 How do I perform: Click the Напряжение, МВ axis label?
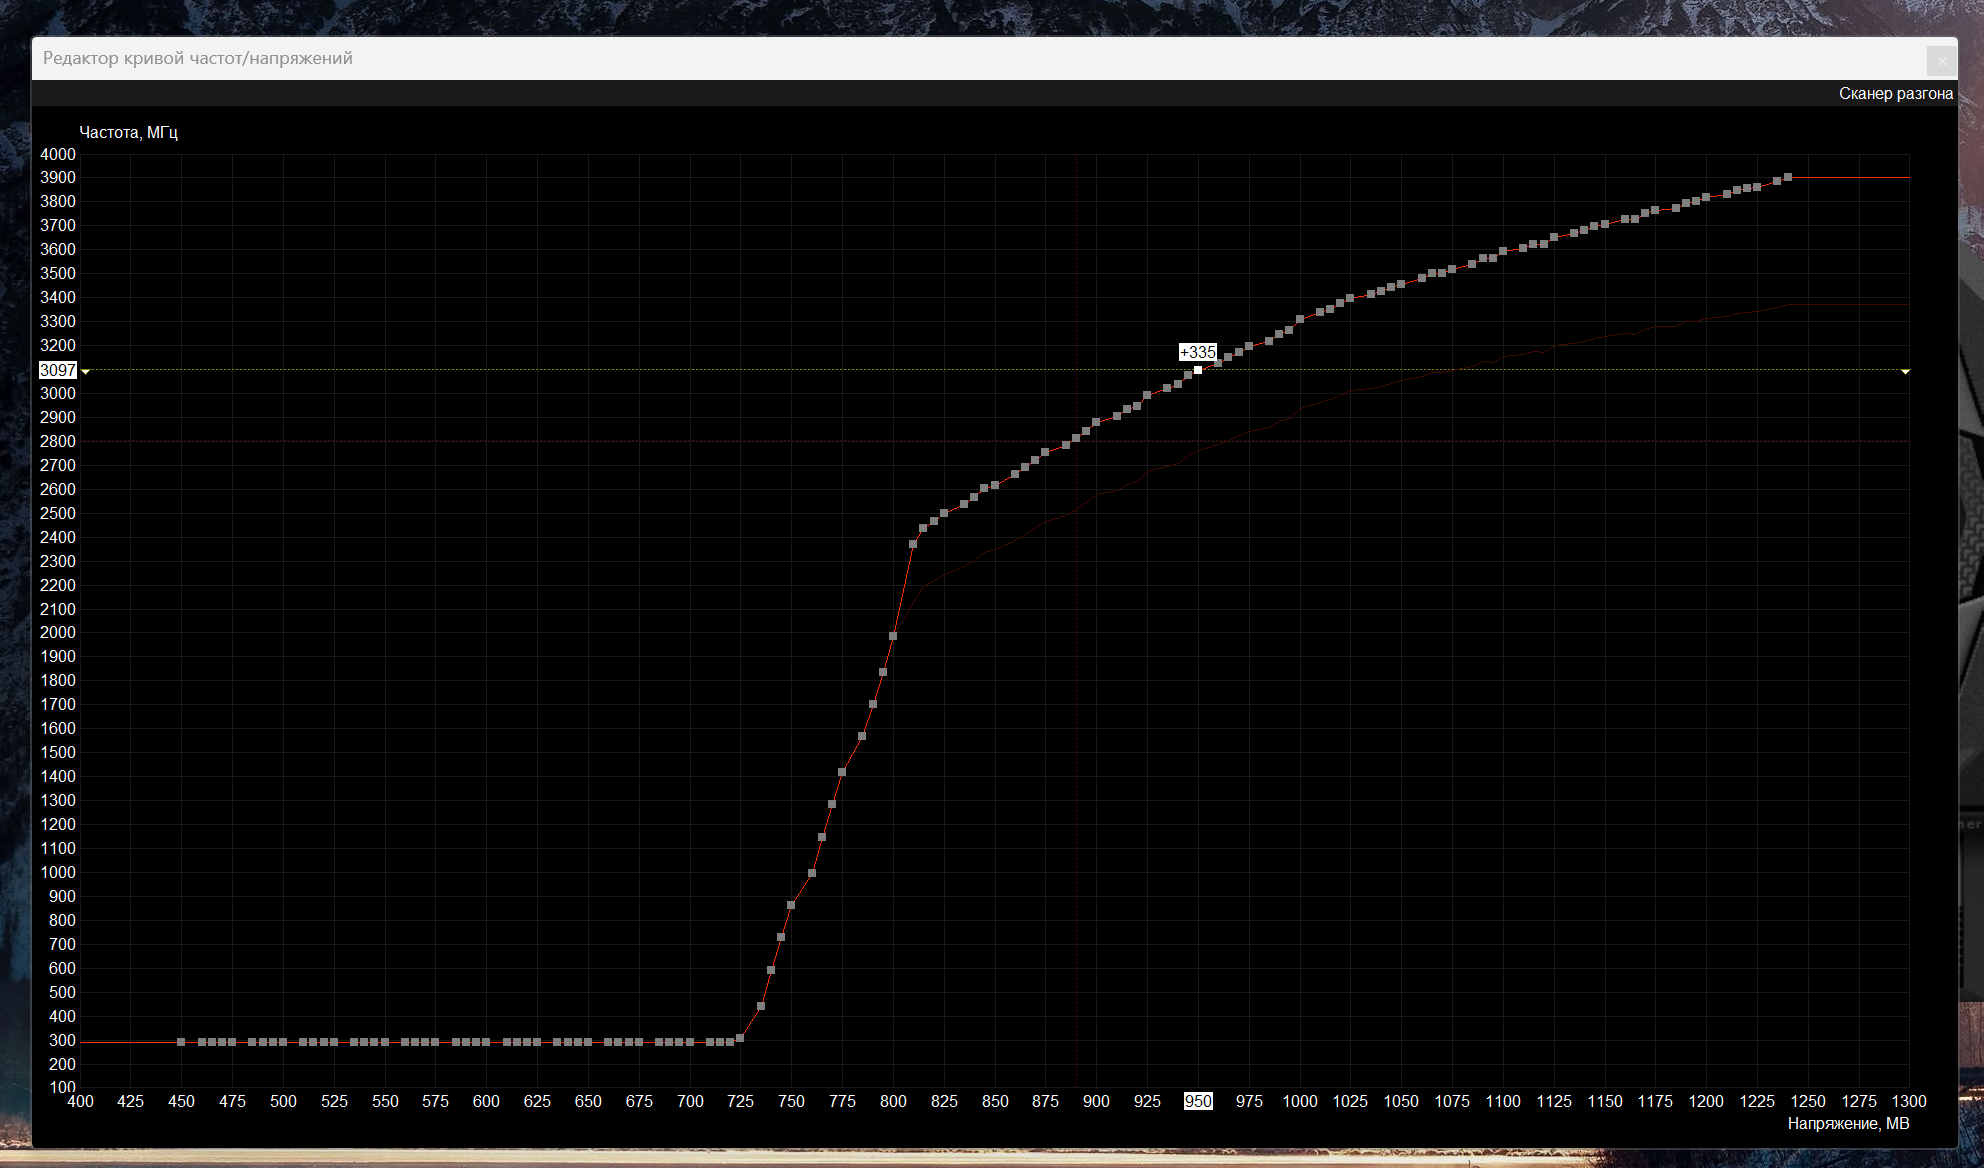(x=1848, y=1124)
